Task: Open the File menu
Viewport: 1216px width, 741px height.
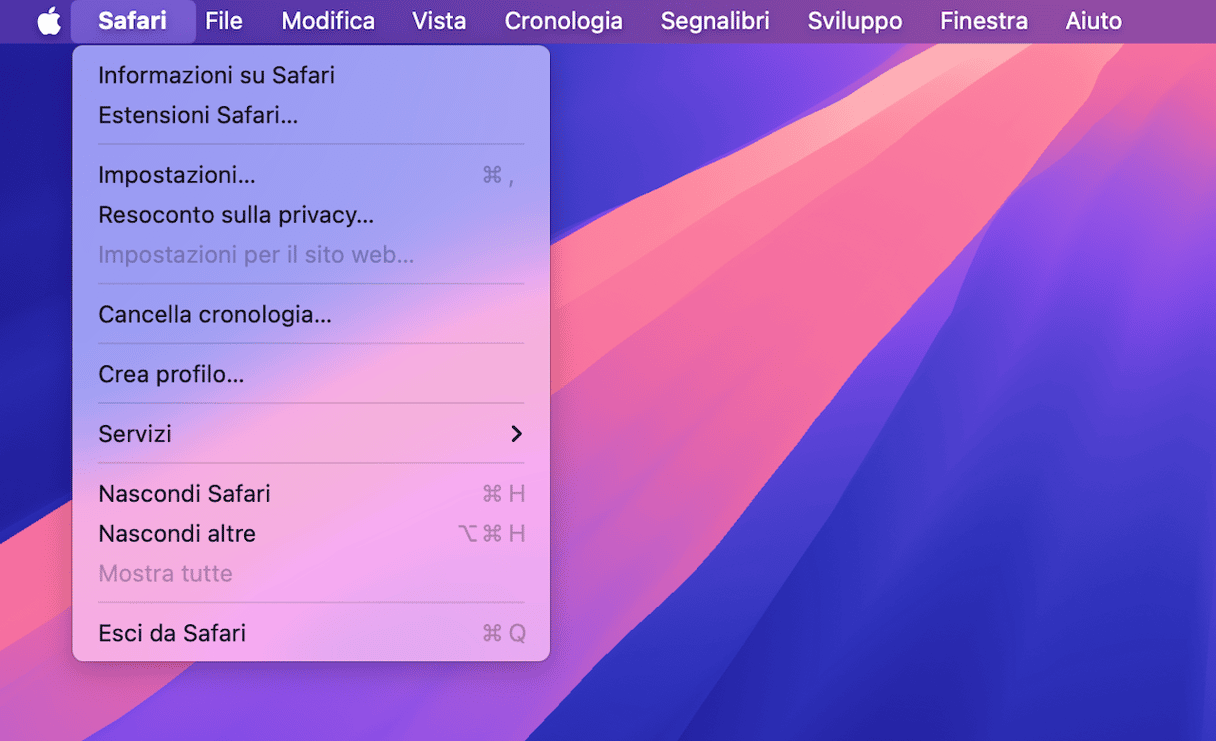Action: tap(224, 21)
